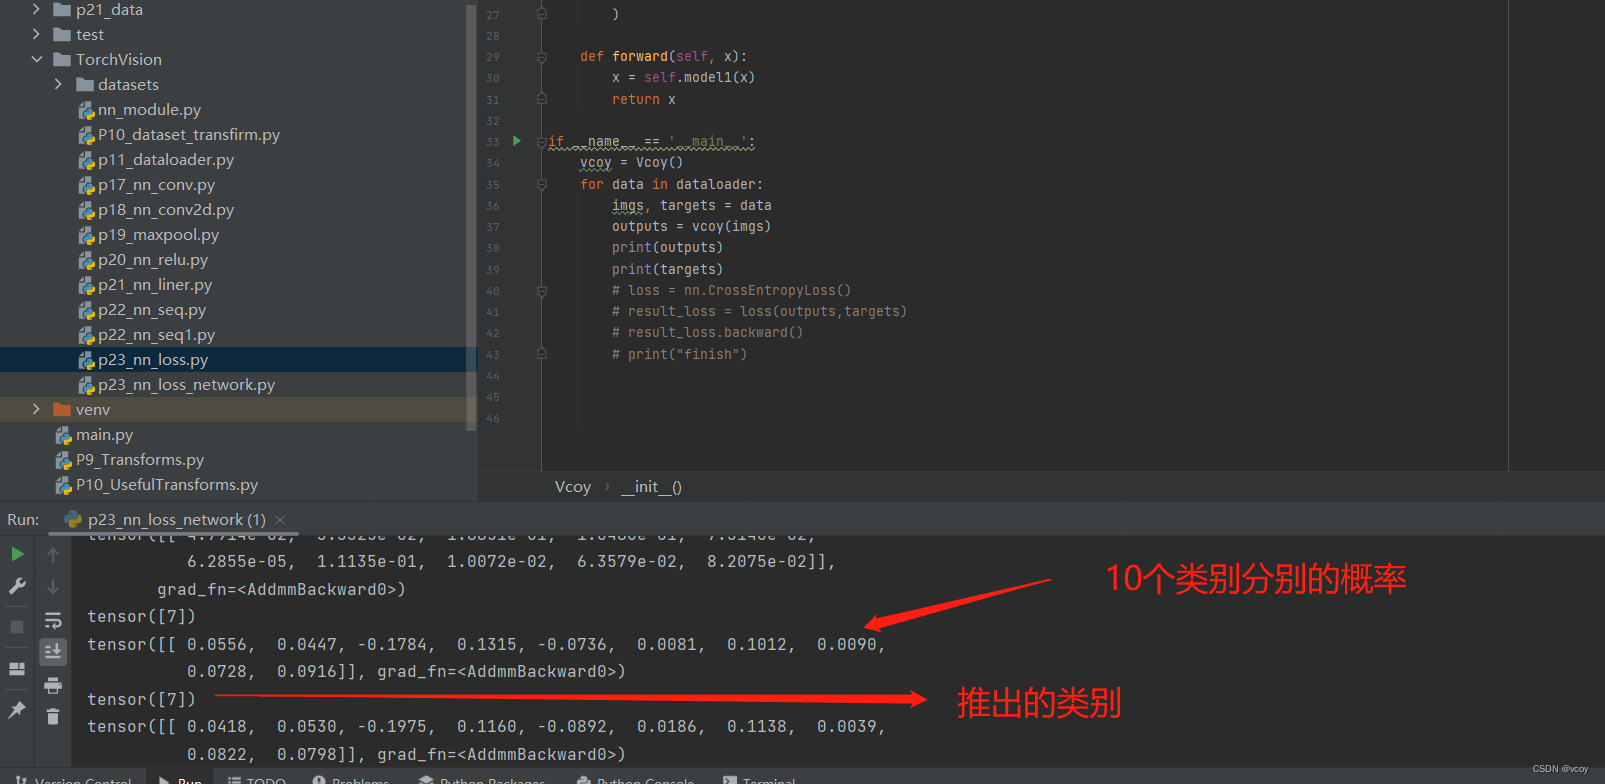Open p20_nn_relu.py file
1605x784 pixels.
click(x=153, y=259)
